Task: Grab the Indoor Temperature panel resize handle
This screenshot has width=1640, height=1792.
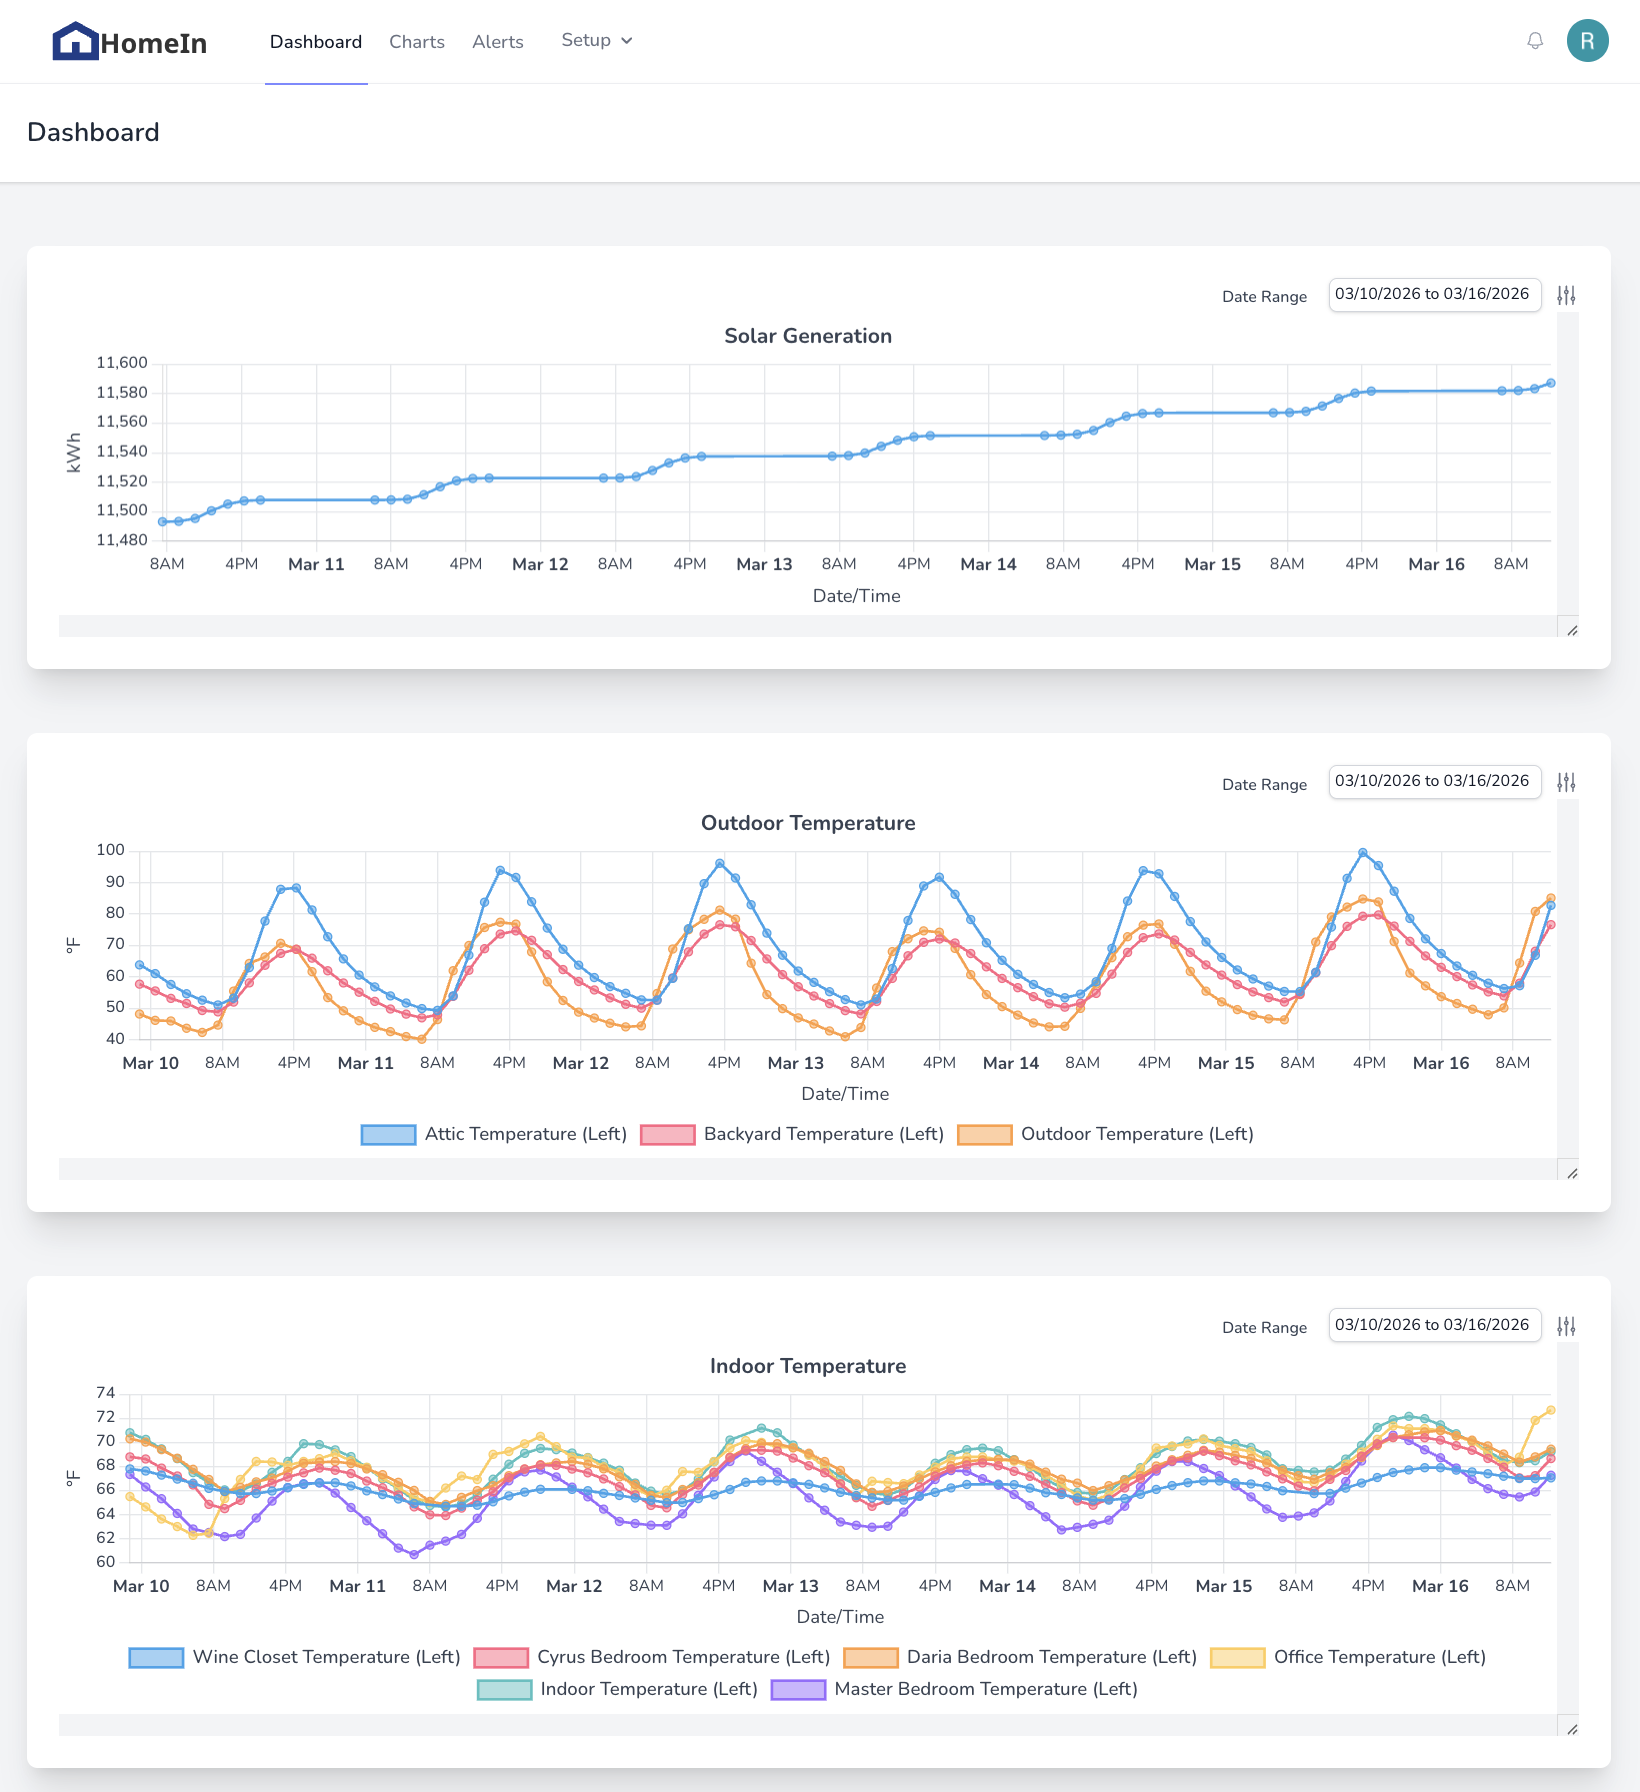Action: pos(1572,1729)
